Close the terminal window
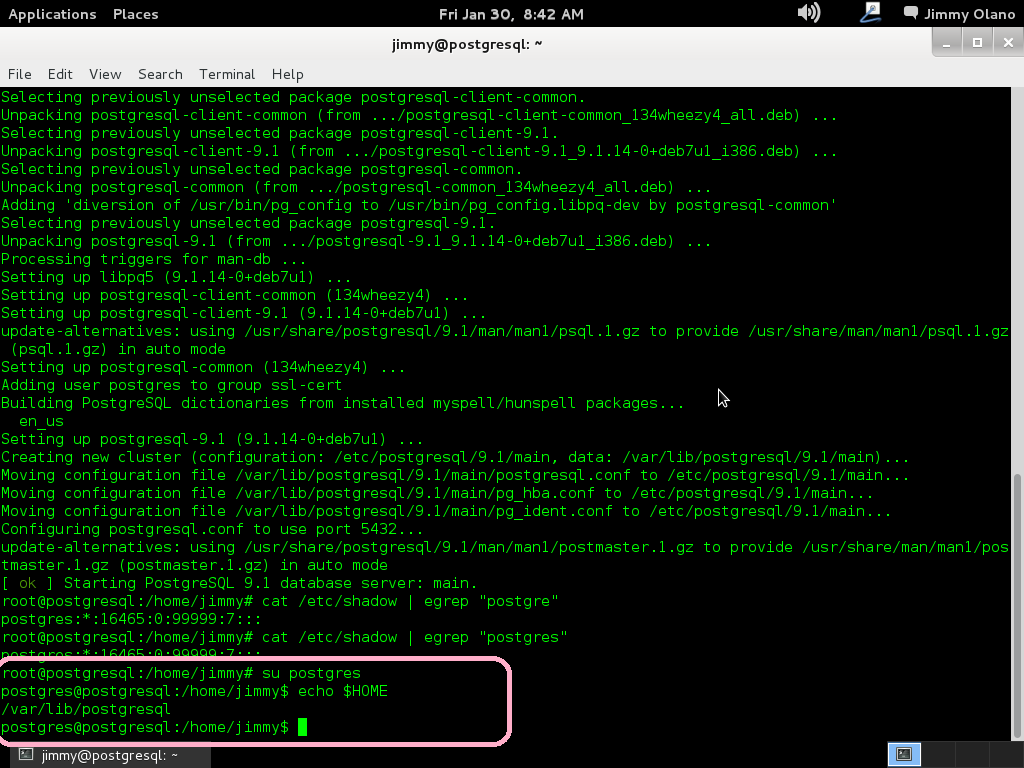The image size is (1024, 768). pyautogui.click(x=1005, y=42)
